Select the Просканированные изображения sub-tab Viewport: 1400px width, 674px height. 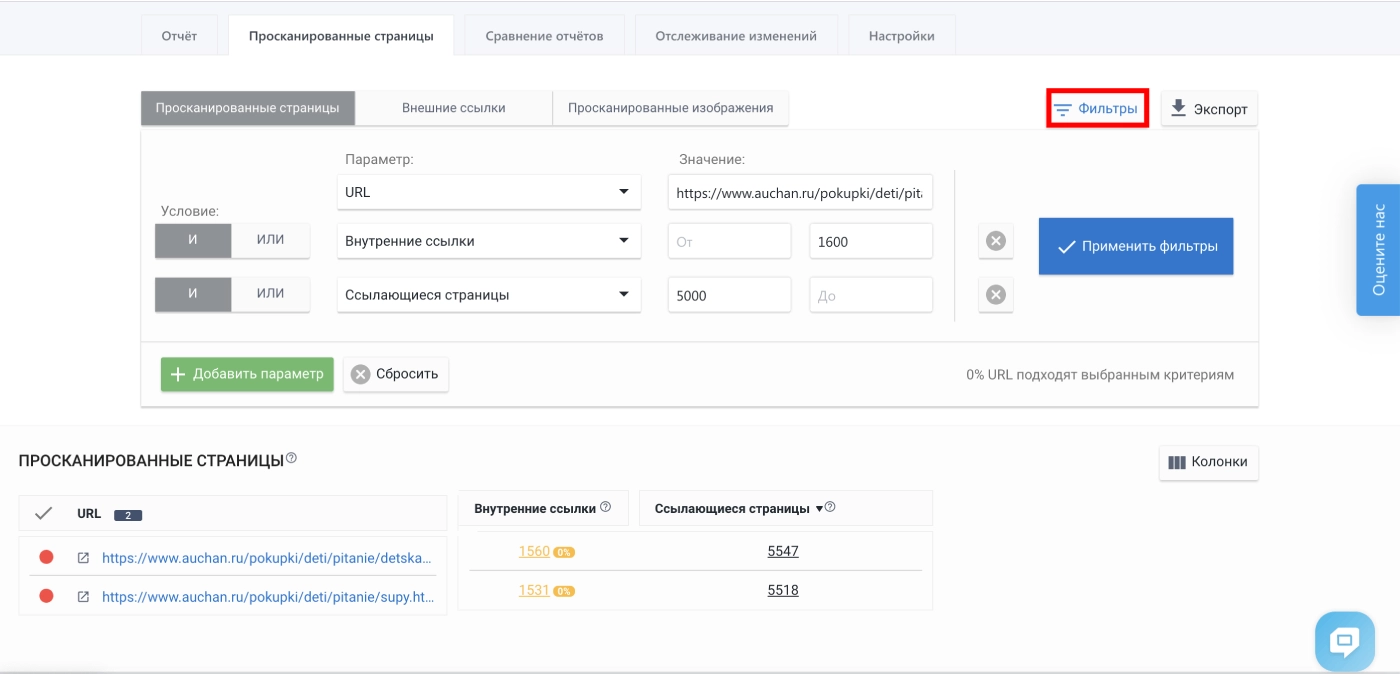coord(670,108)
